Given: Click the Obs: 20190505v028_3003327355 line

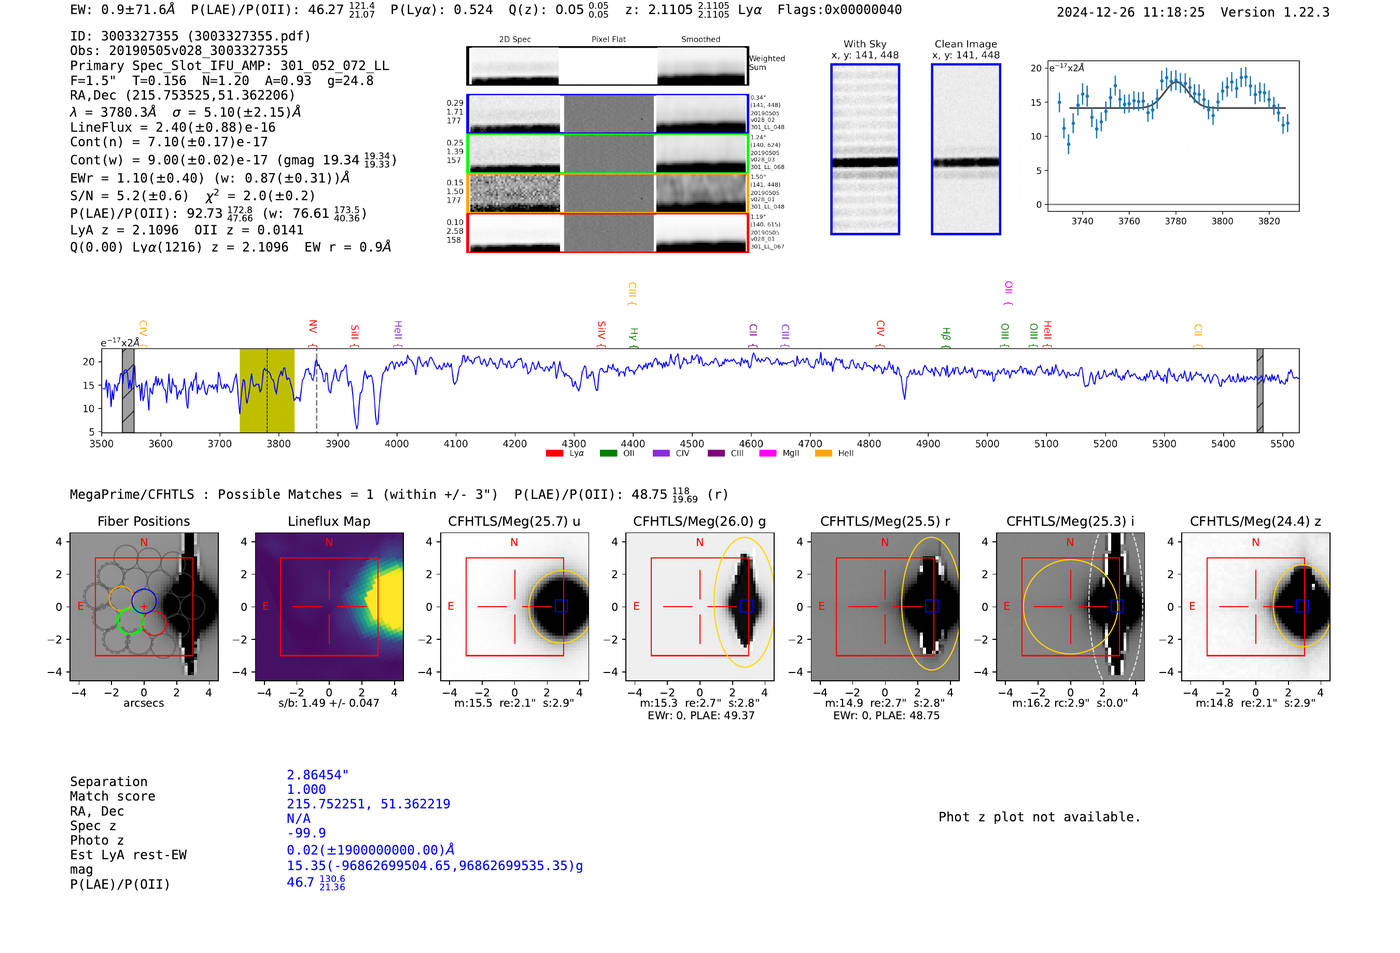Looking at the screenshot, I should pyautogui.click(x=179, y=51).
